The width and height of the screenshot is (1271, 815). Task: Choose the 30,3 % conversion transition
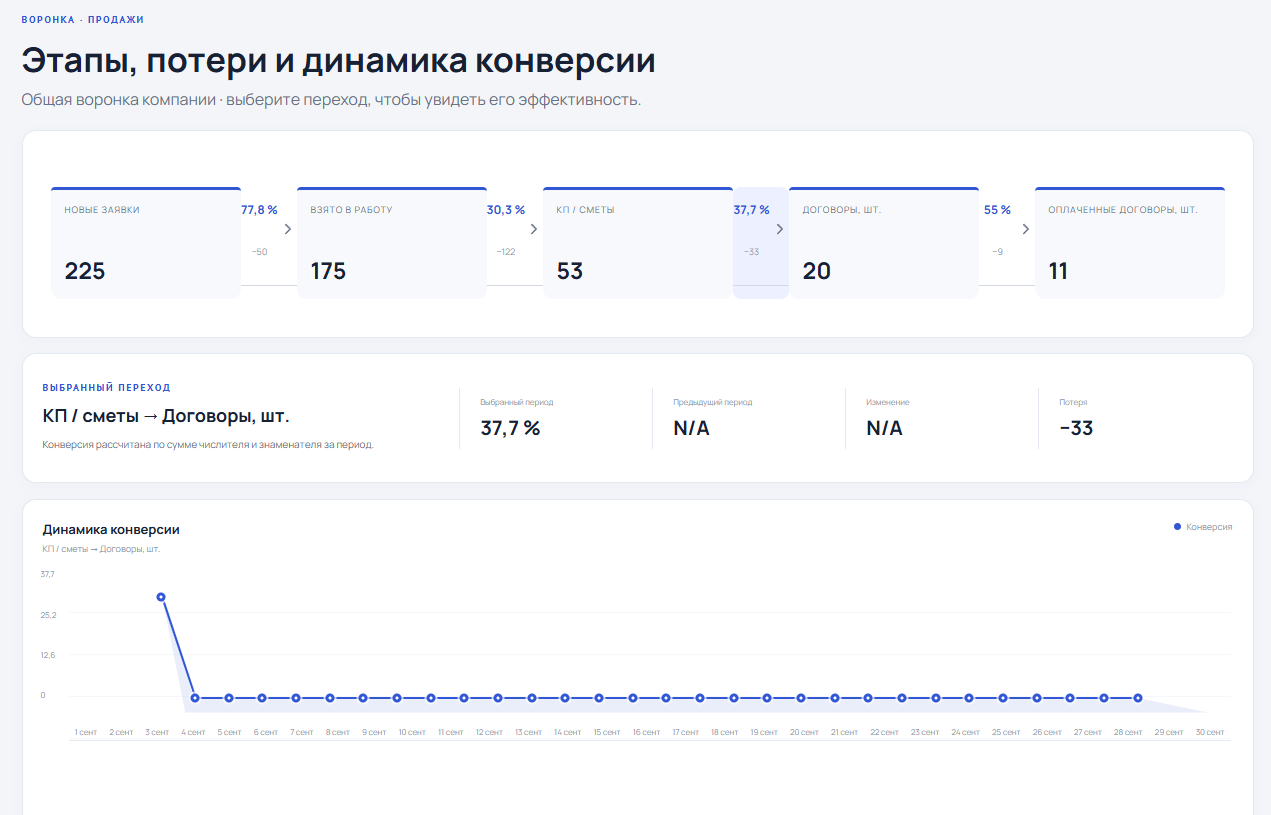tap(515, 243)
